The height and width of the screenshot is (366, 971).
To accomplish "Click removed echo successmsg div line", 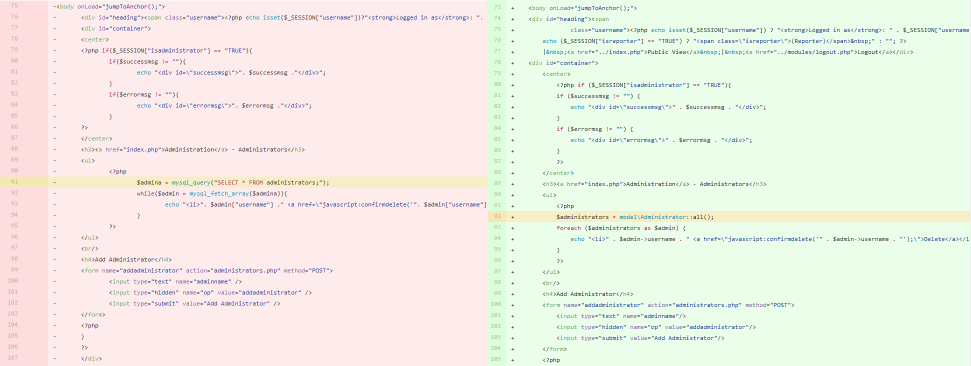I will [231, 72].
